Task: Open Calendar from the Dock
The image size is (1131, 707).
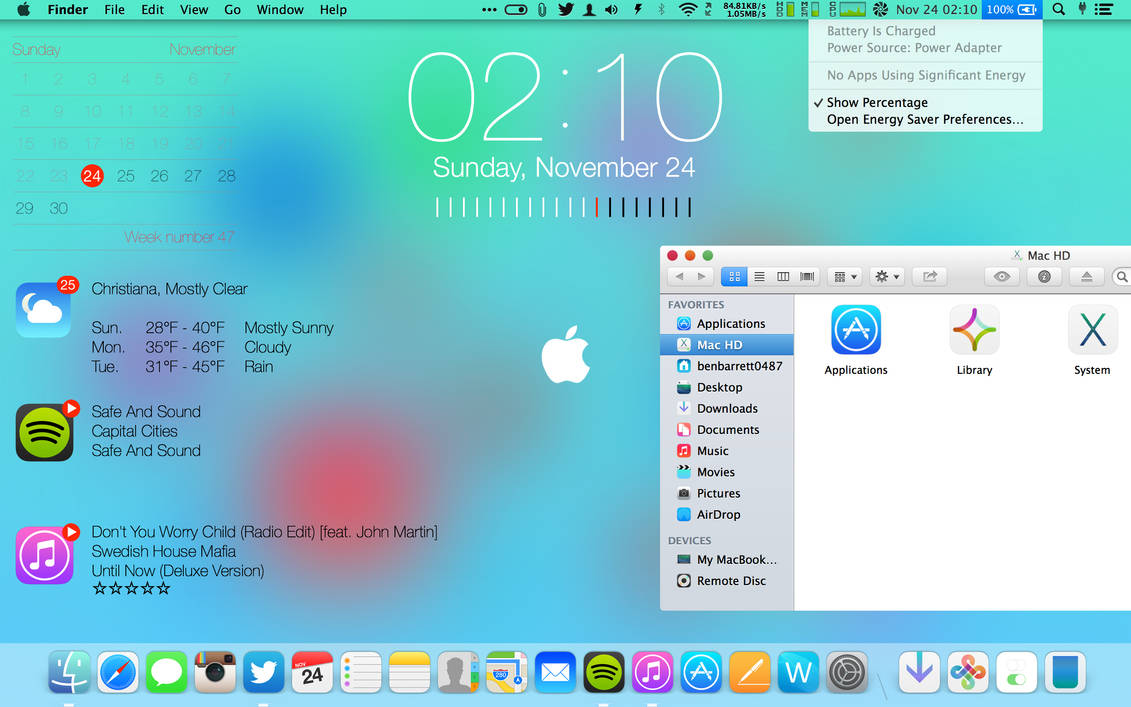Action: pos(312,672)
